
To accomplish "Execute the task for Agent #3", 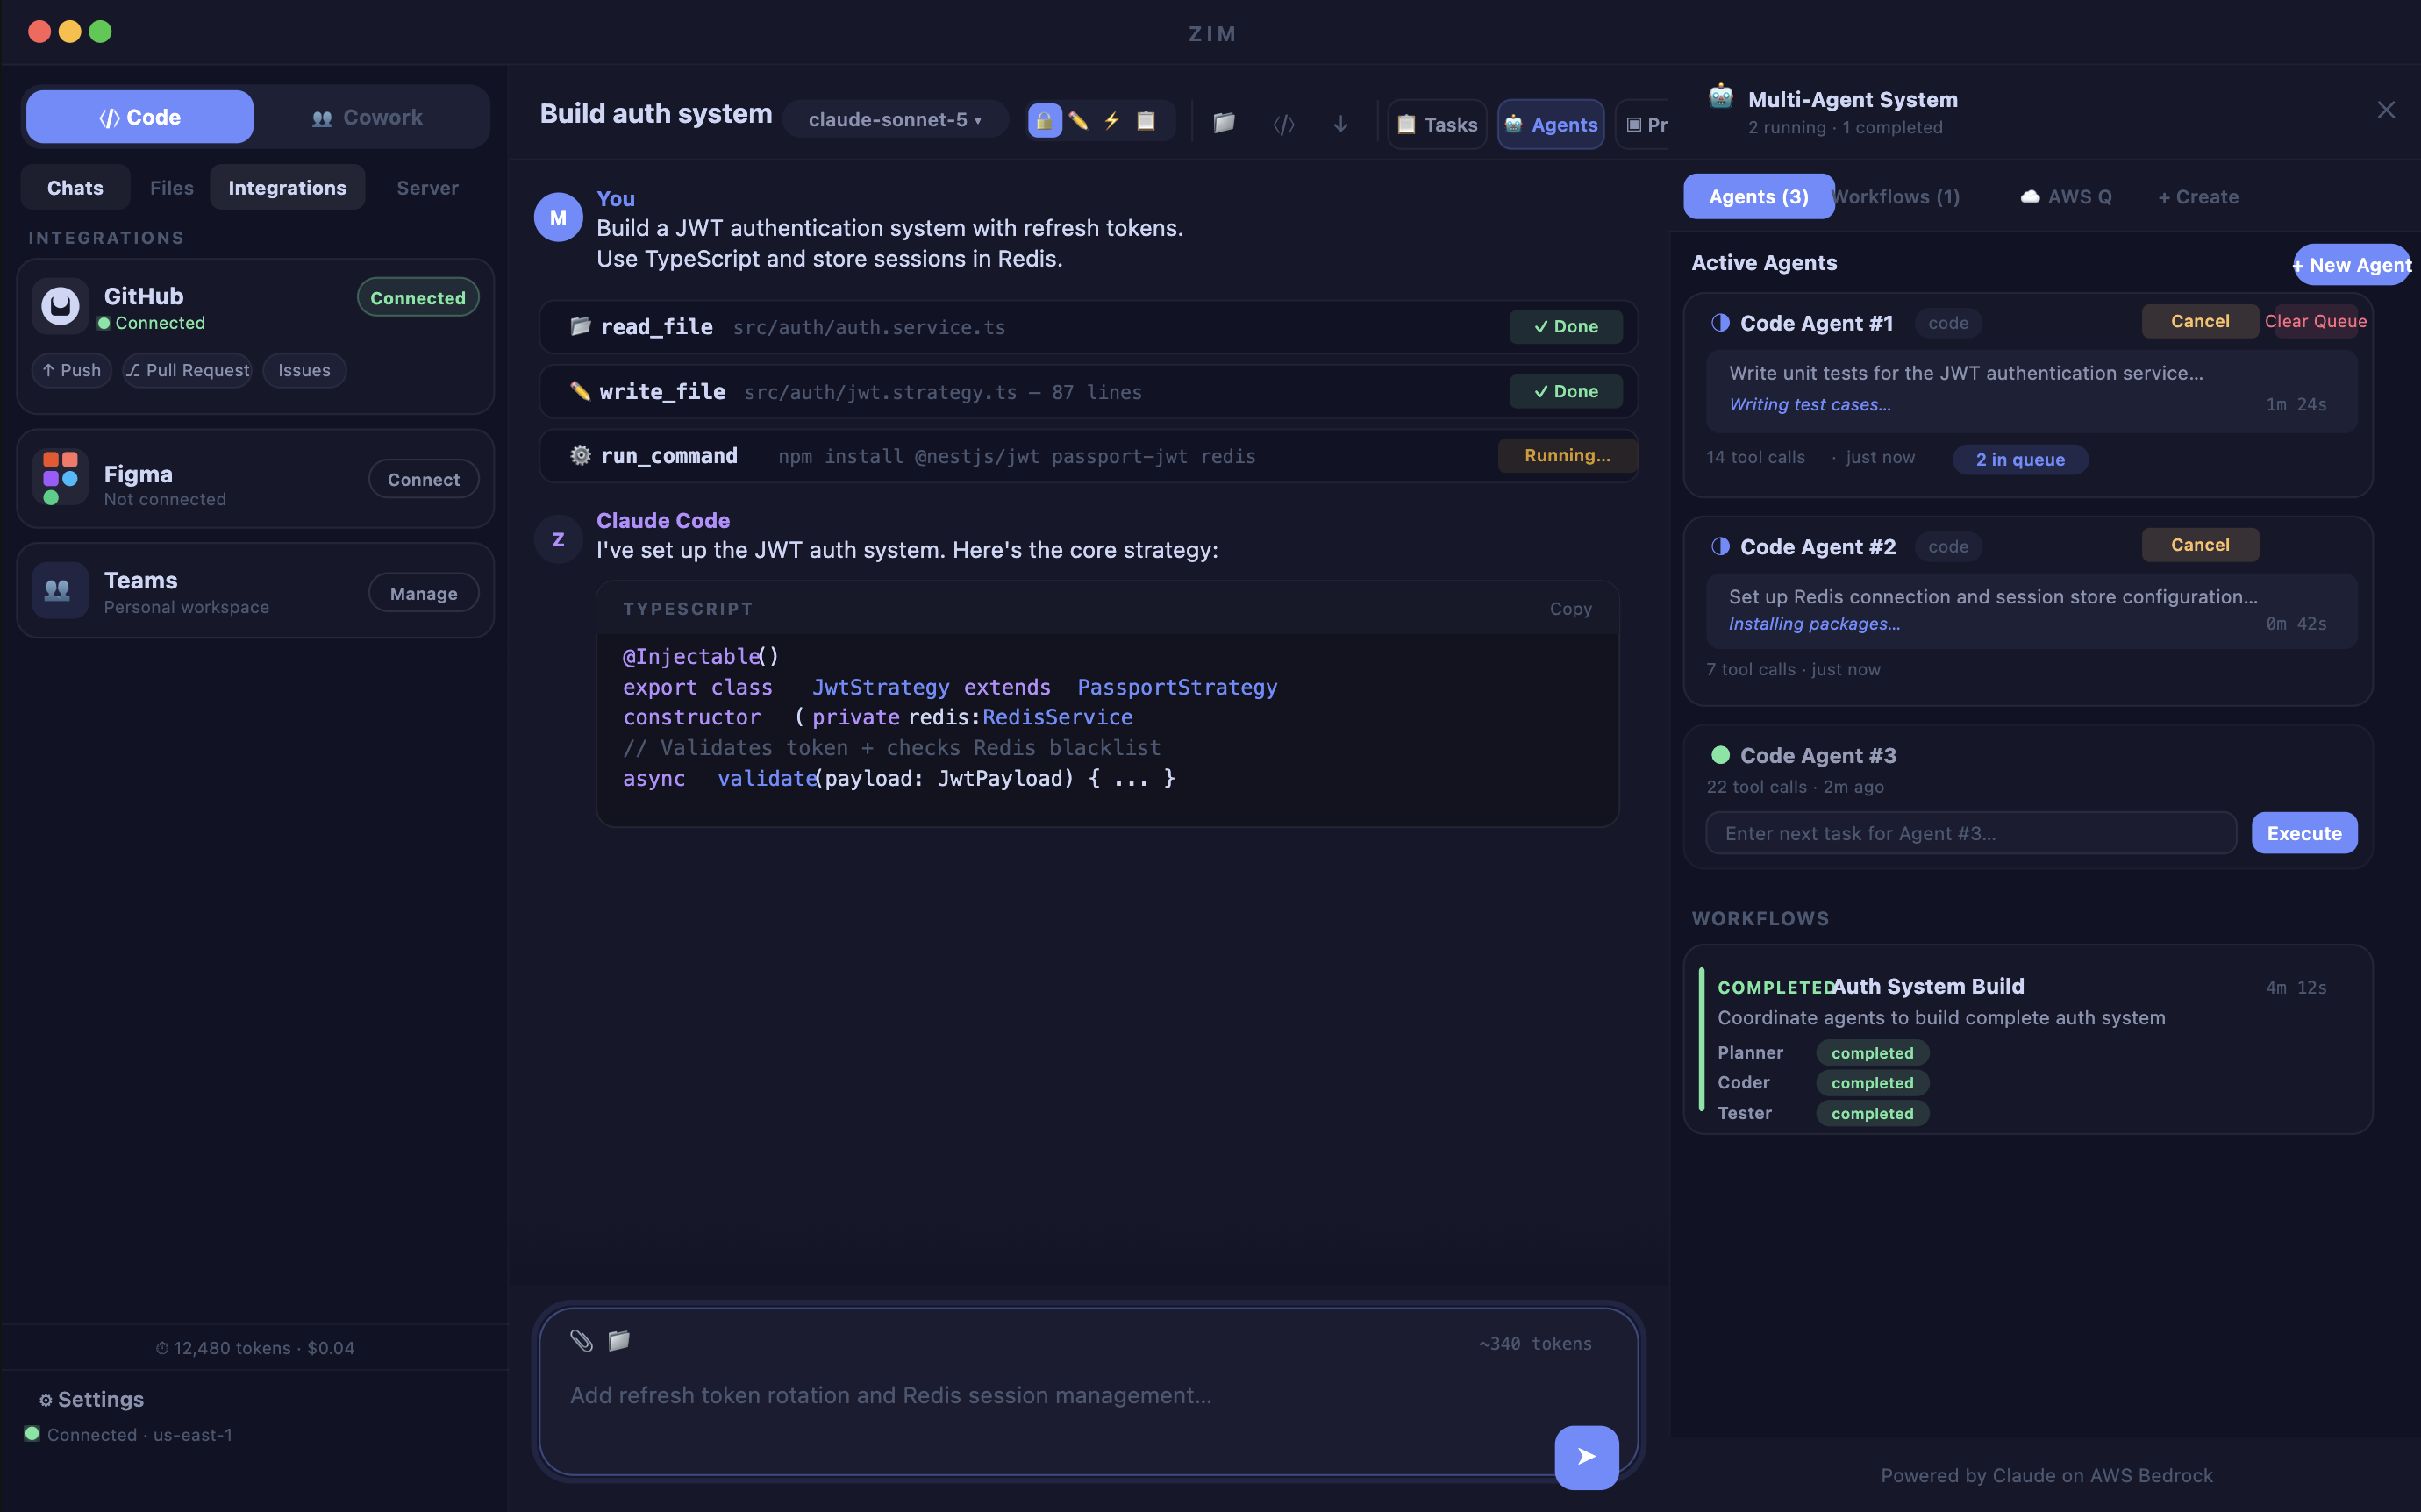I will click(x=2304, y=833).
